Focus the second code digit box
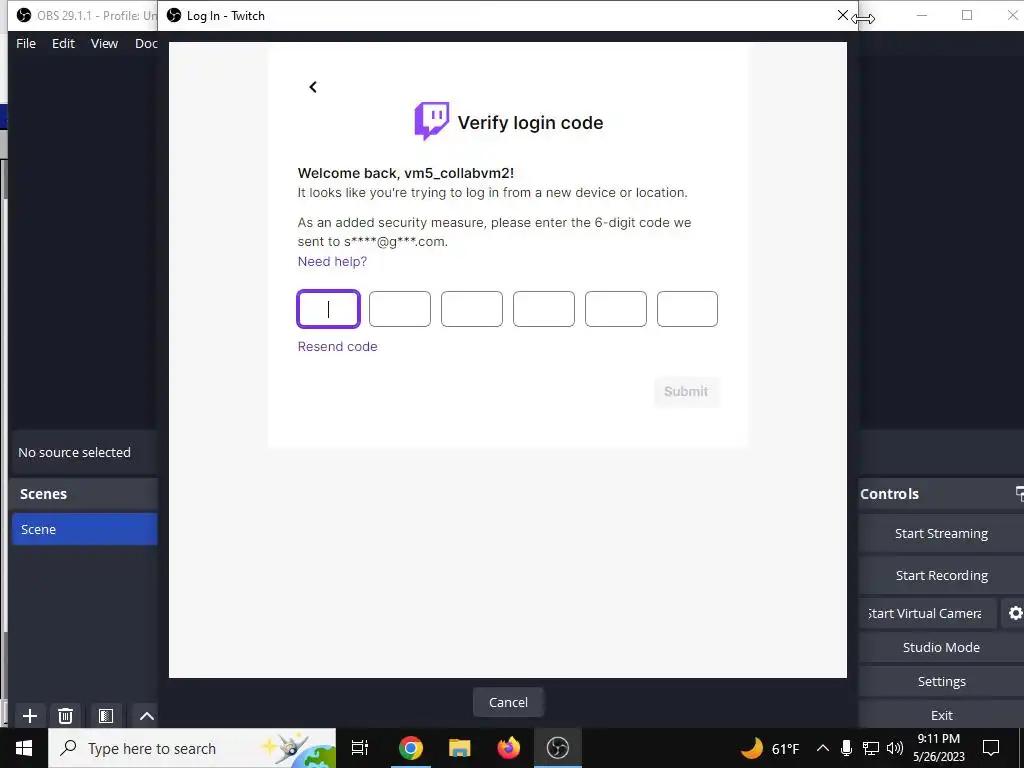 click(400, 309)
